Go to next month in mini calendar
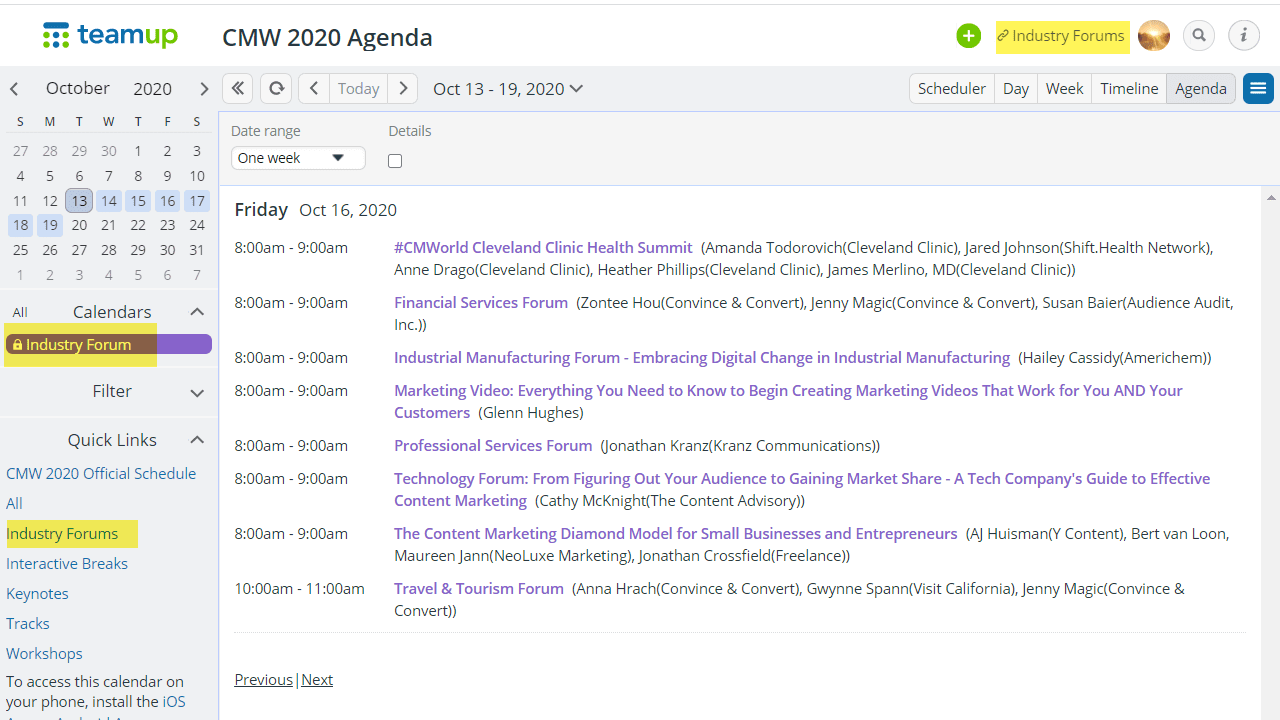Screen dimensions: 1280x720 point(204,89)
